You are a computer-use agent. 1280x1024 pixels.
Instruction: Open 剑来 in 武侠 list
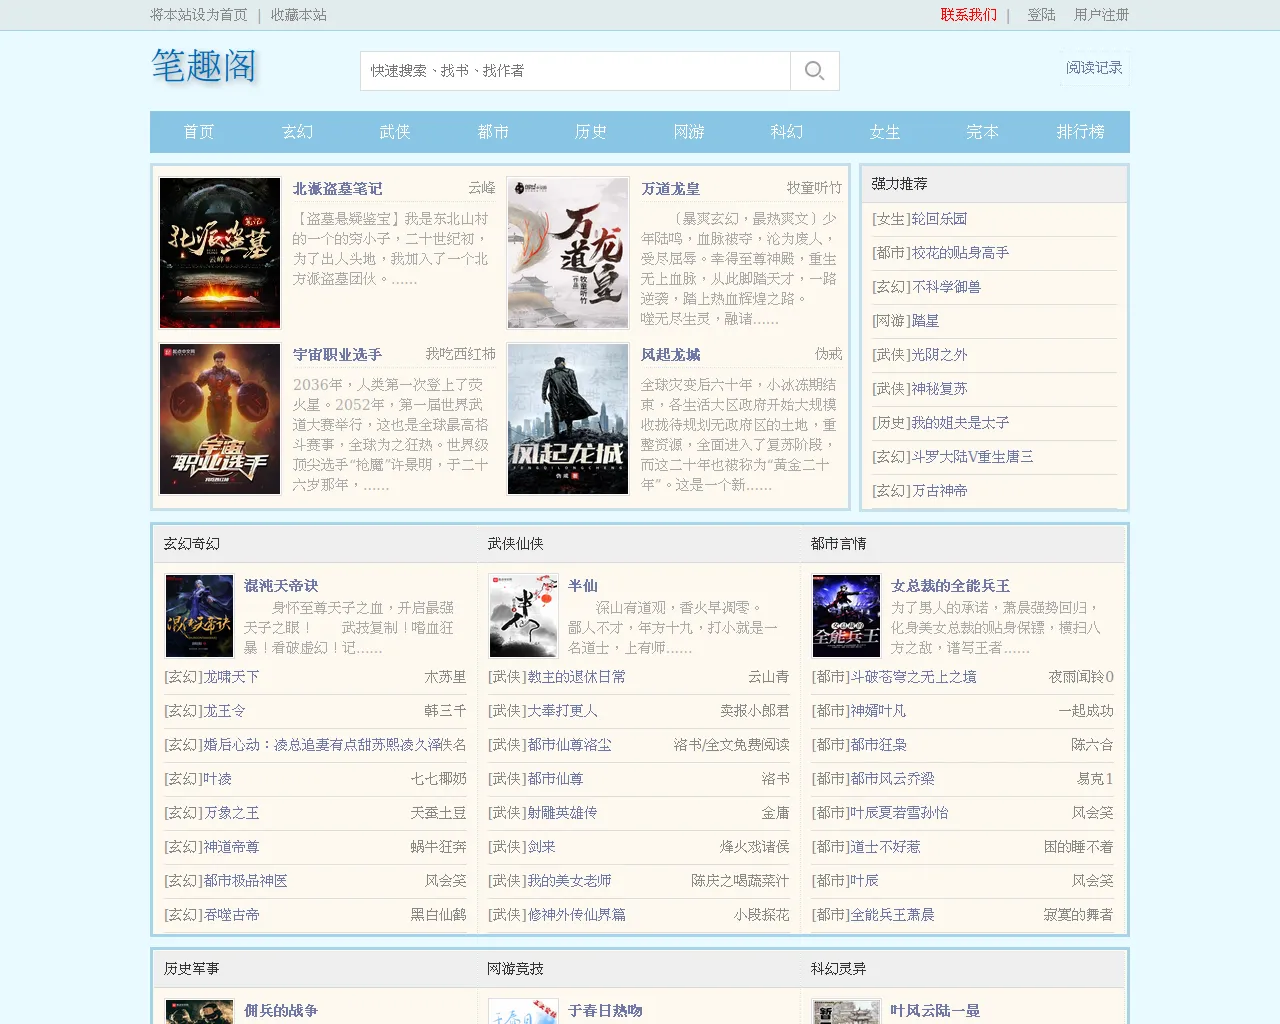point(541,847)
